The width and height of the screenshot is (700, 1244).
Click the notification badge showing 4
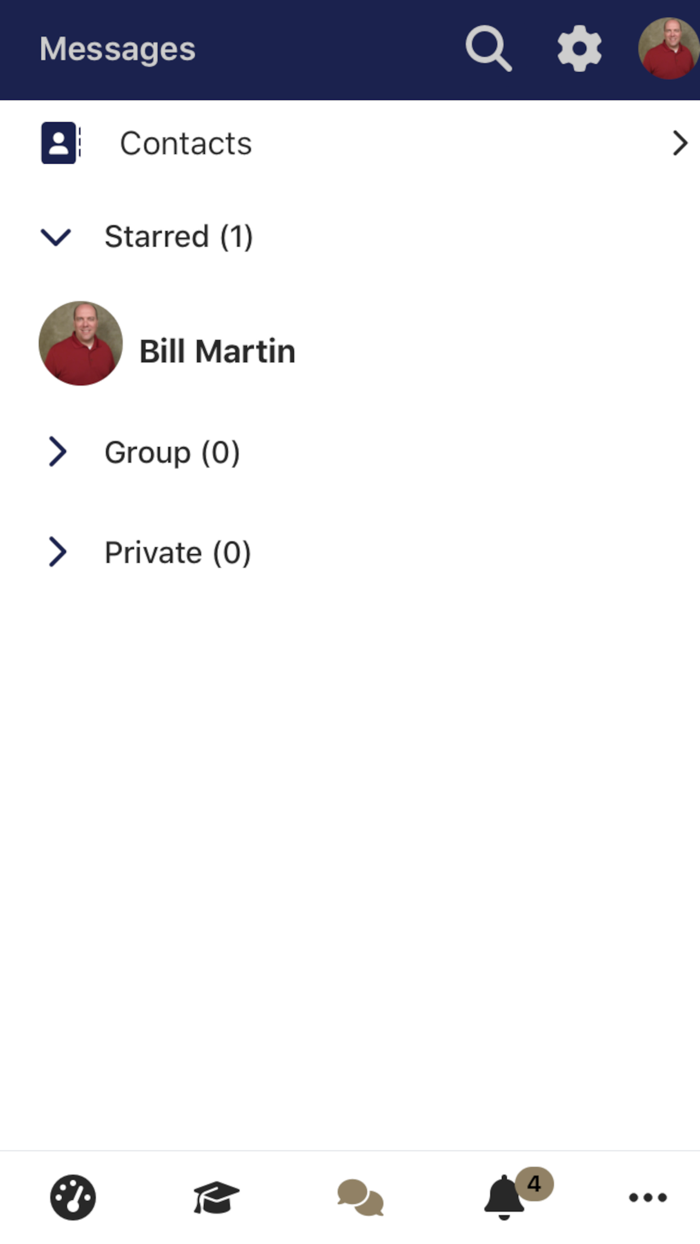point(534,1184)
